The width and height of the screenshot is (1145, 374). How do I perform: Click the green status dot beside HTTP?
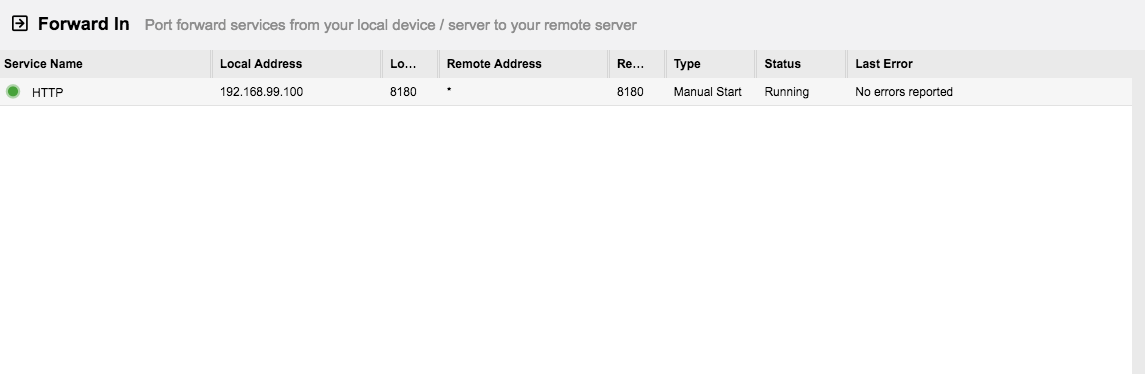point(12,91)
